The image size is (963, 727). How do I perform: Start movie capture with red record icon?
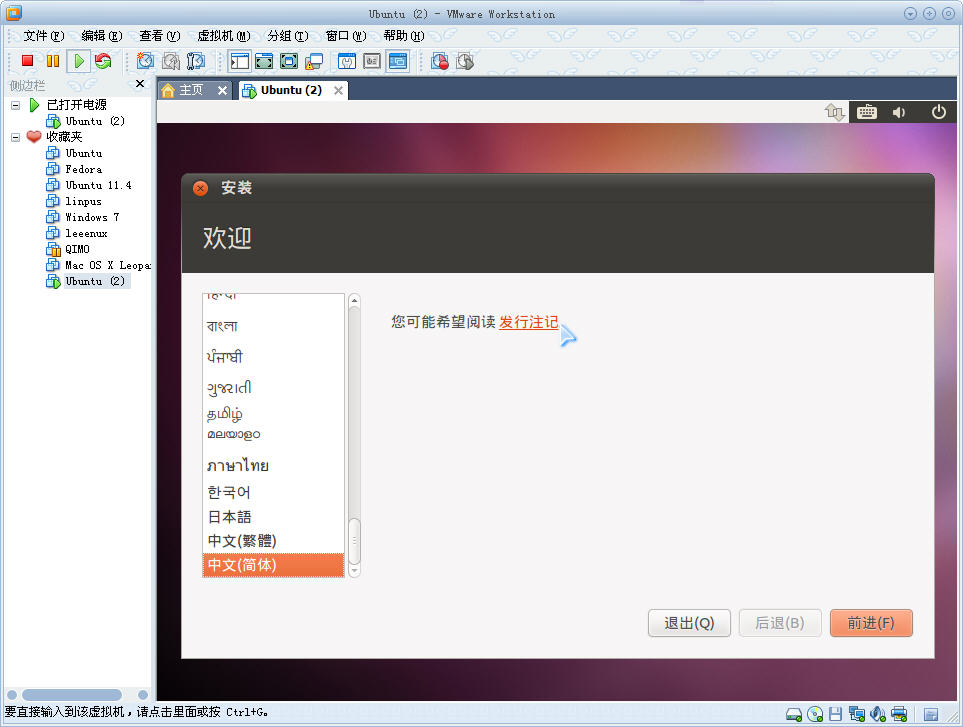tap(440, 61)
